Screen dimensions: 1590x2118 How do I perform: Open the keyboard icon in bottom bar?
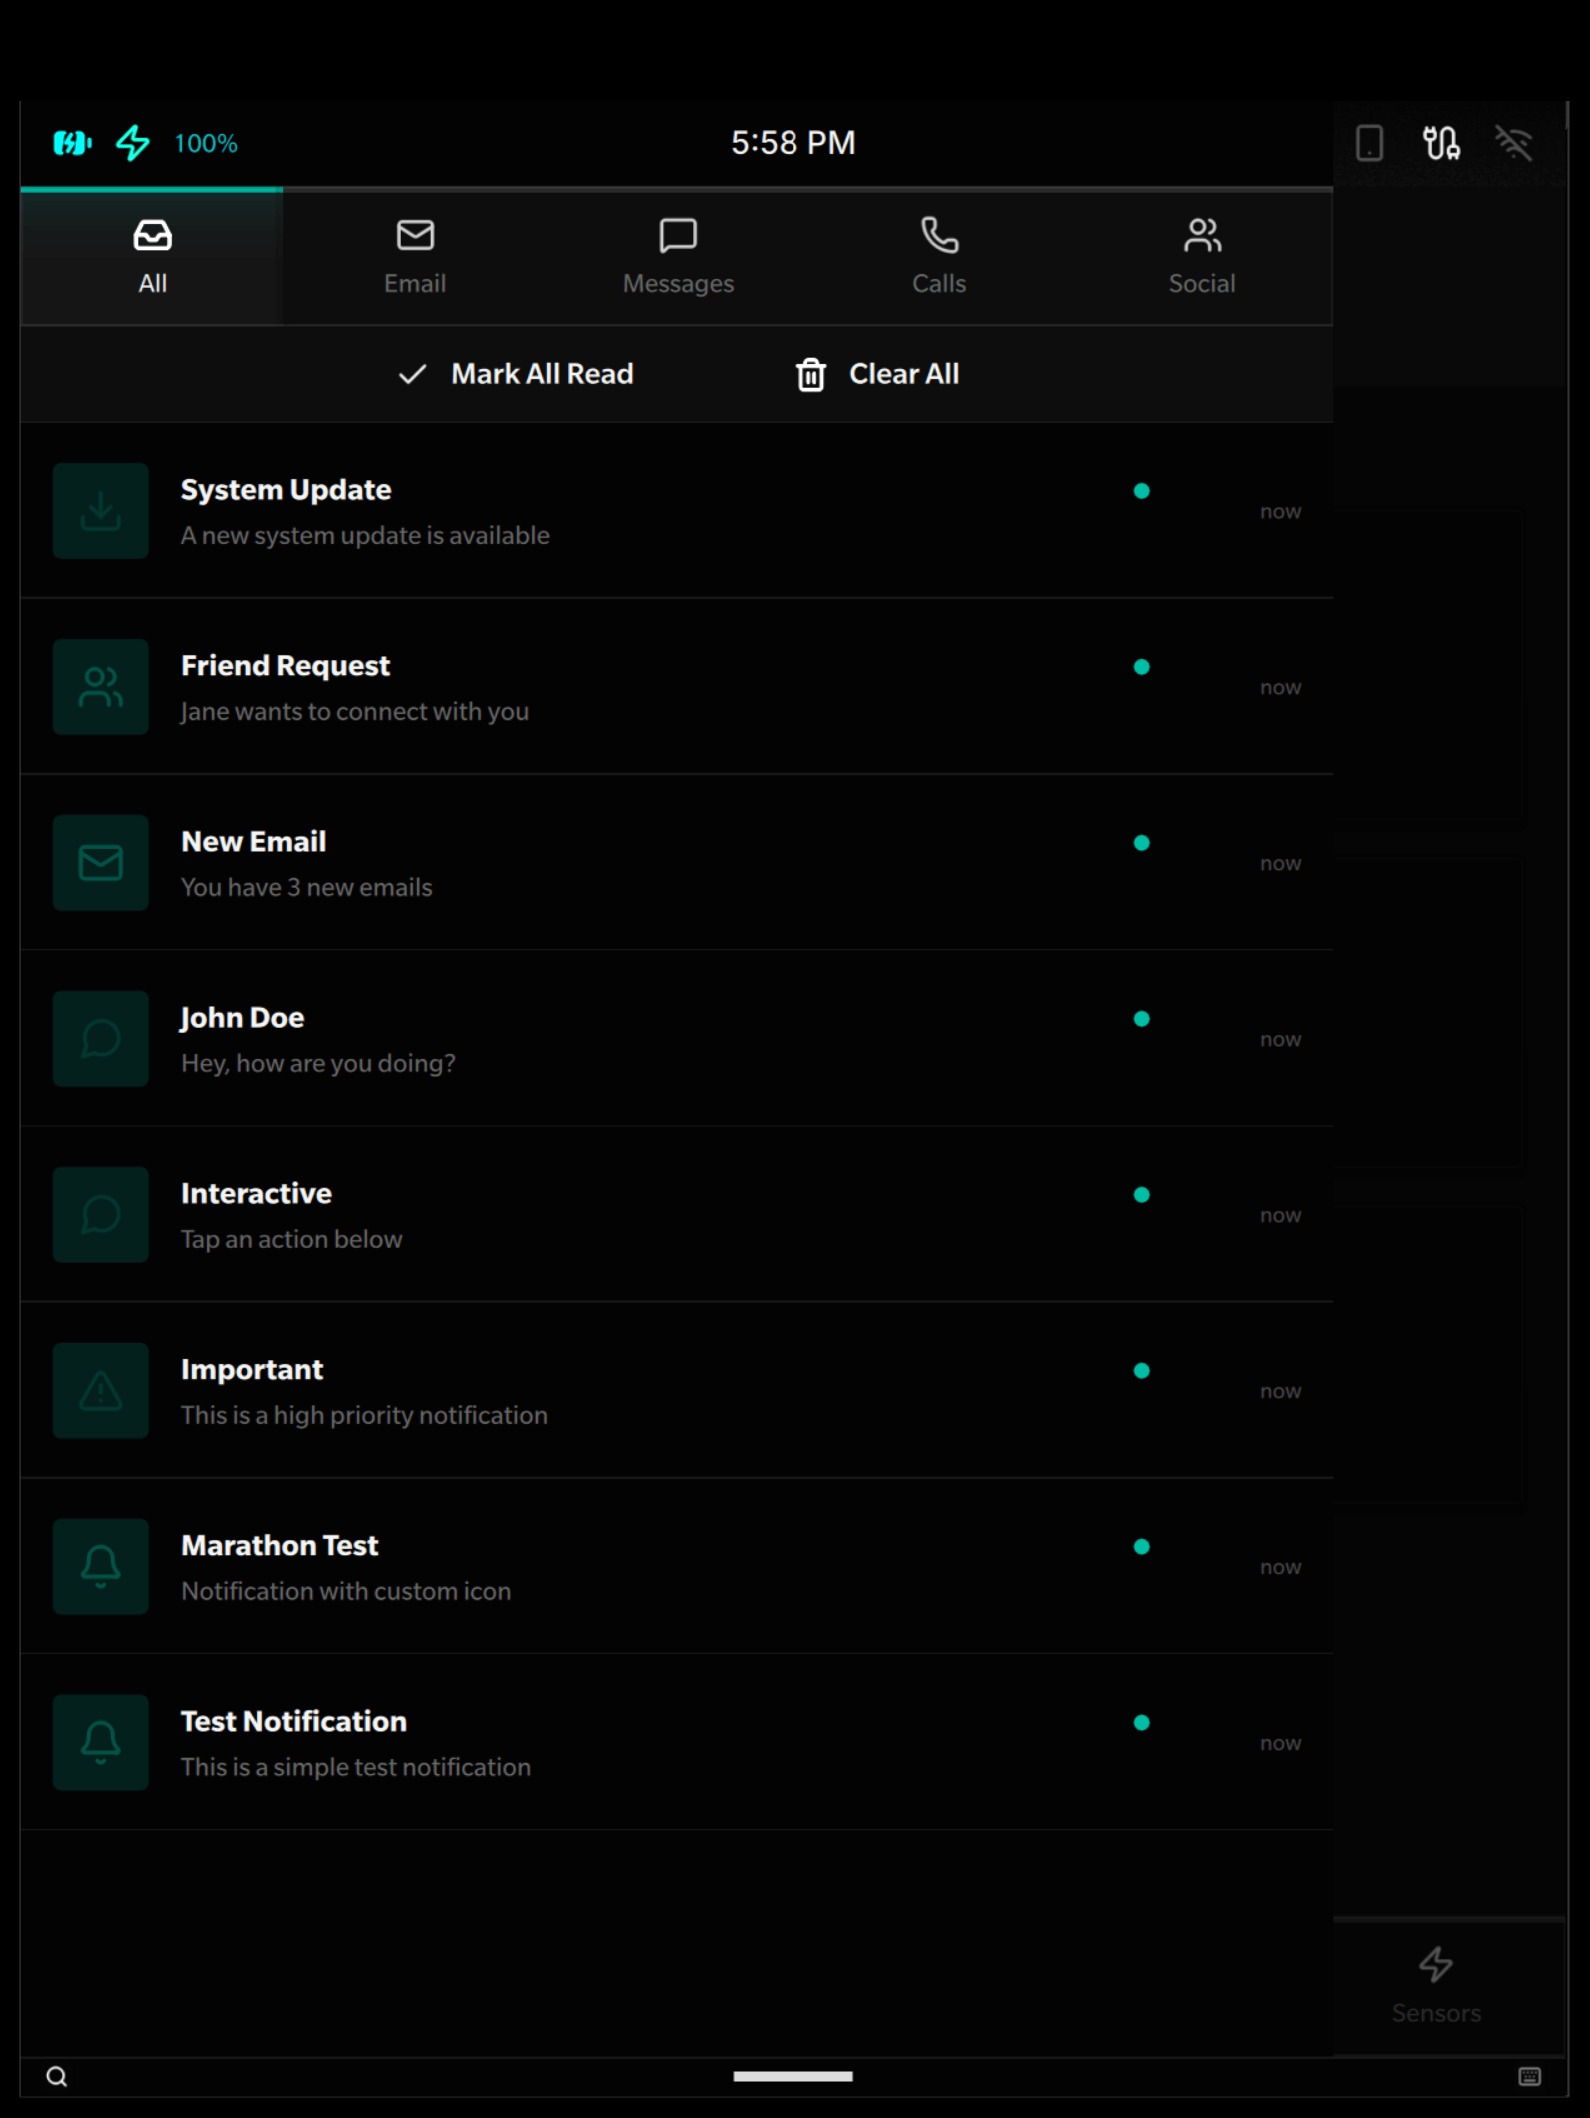(x=1529, y=2077)
